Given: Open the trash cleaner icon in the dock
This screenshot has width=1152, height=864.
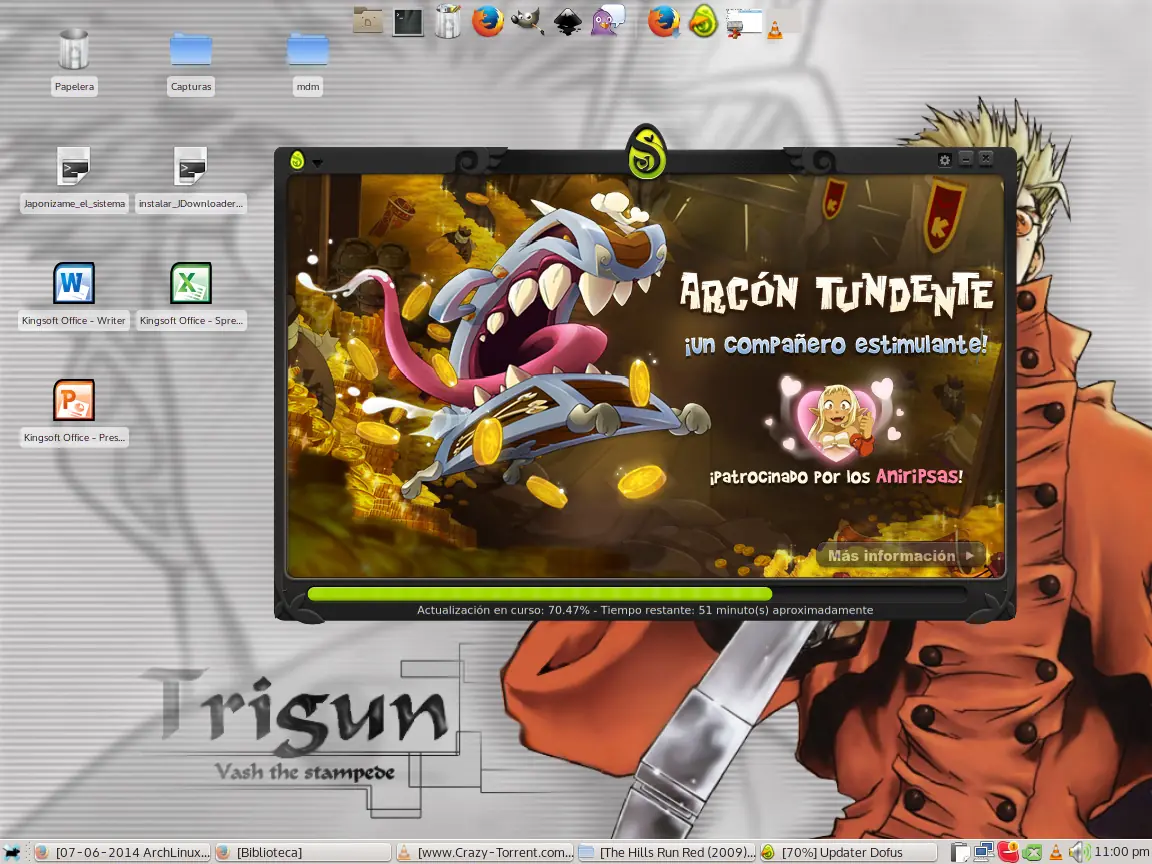Looking at the screenshot, I should coord(447,21).
